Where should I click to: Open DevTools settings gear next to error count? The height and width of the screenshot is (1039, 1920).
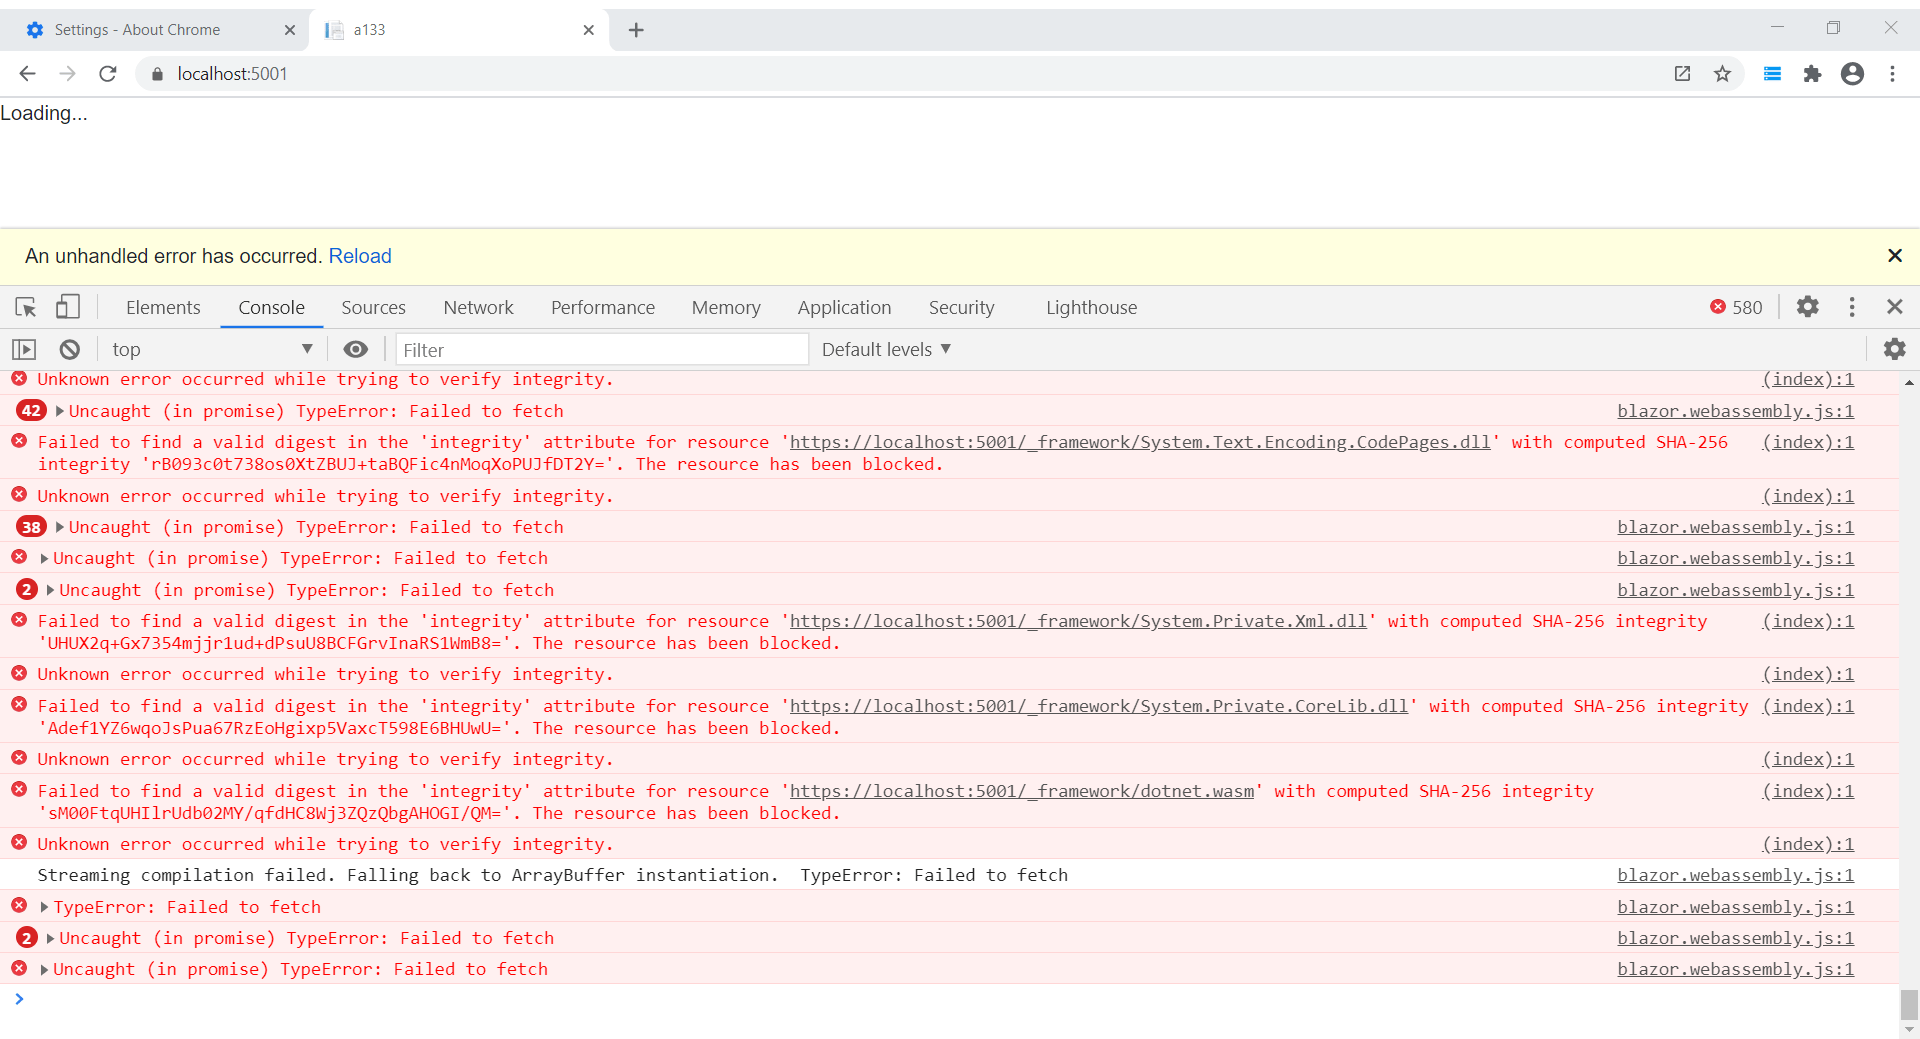(1807, 307)
